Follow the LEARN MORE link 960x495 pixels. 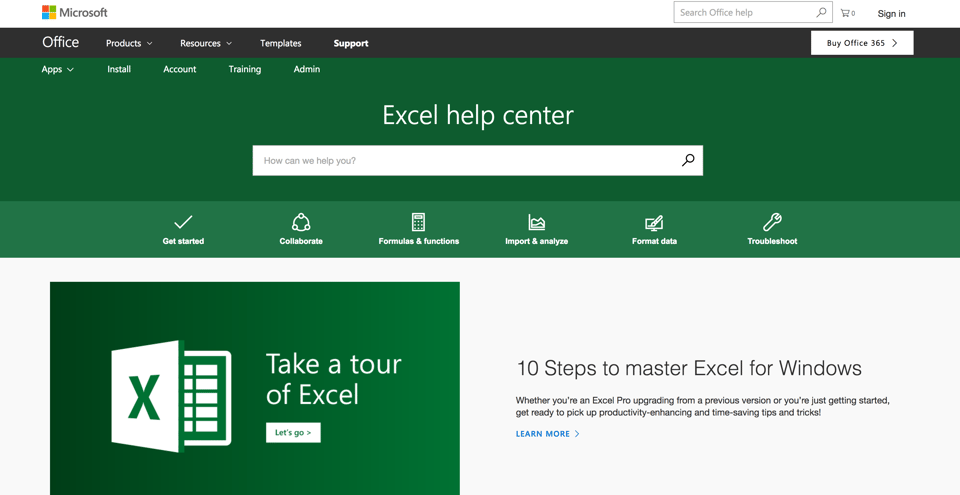click(547, 434)
